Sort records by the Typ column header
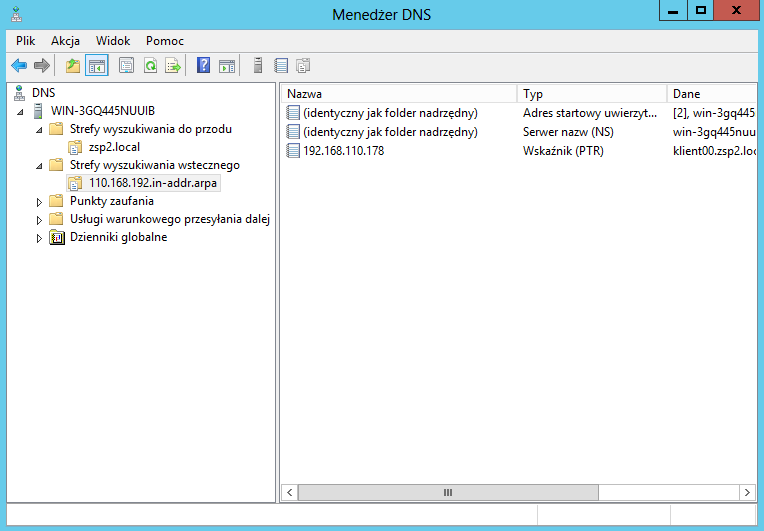 tap(590, 94)
